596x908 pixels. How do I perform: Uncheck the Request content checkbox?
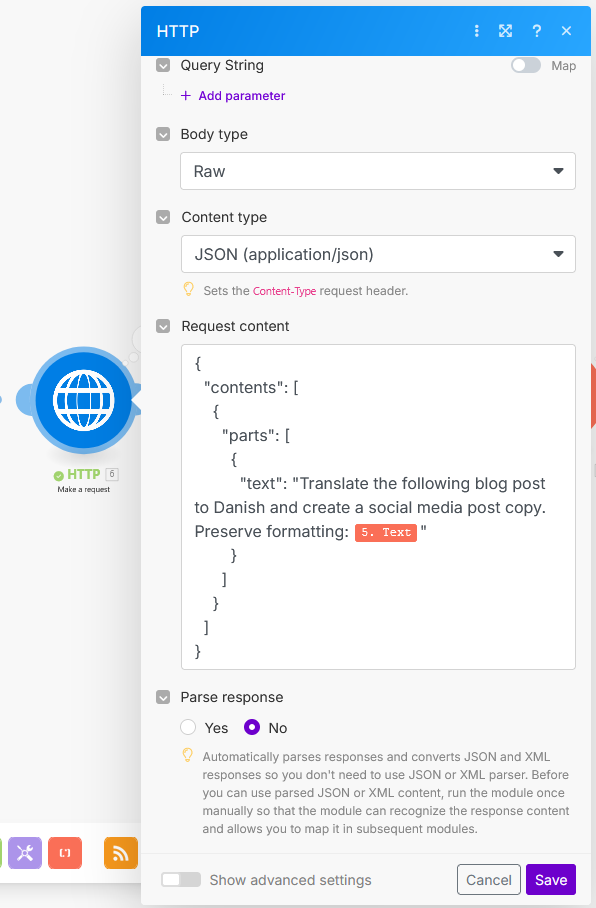pyautogui.click(x=162, y=326)
